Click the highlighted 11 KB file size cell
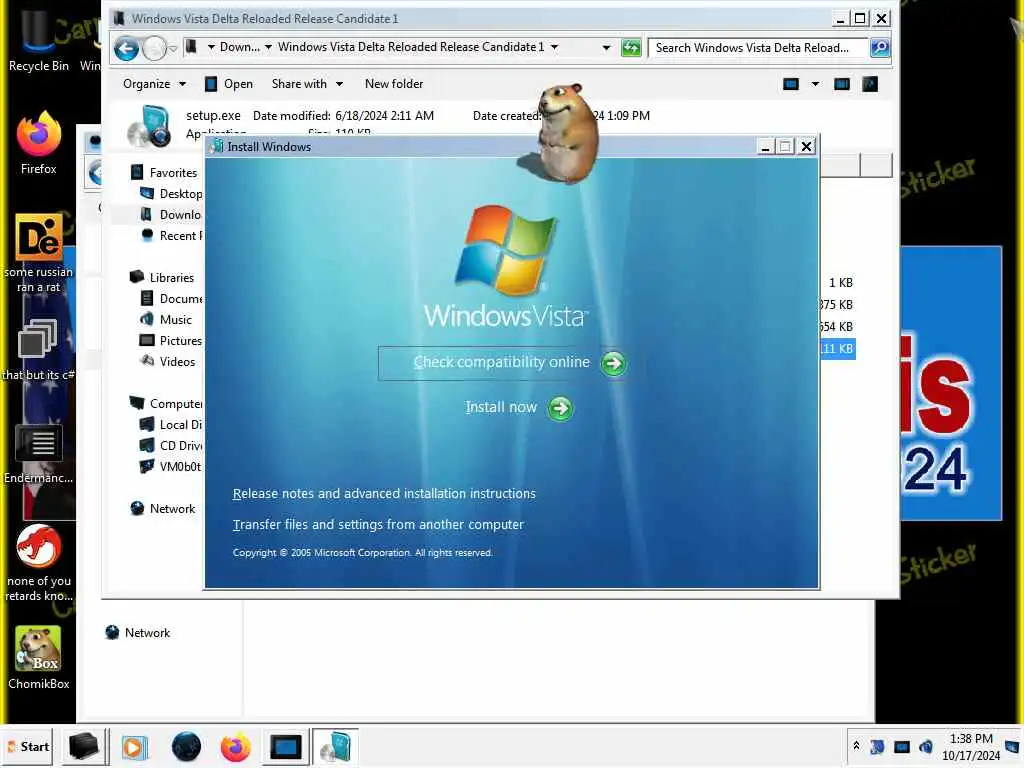 pos(837,349)
